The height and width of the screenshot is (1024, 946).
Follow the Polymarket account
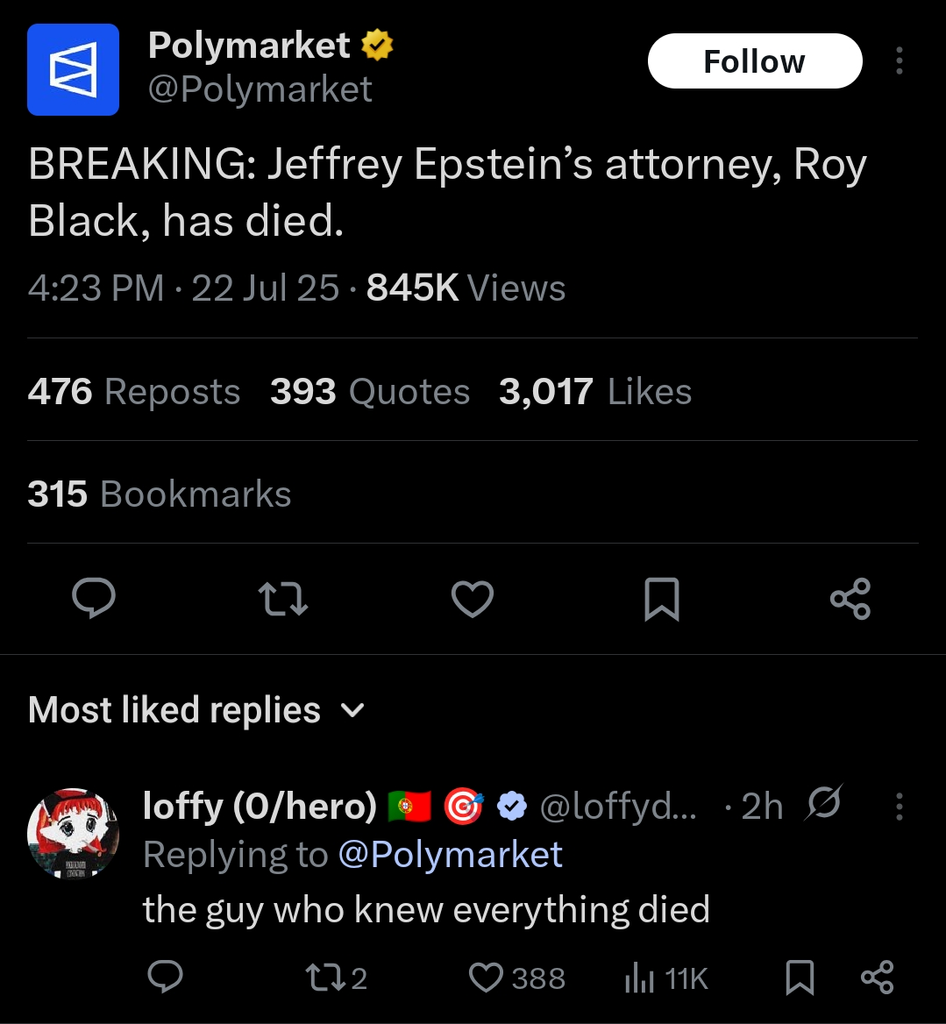(755, 61)
